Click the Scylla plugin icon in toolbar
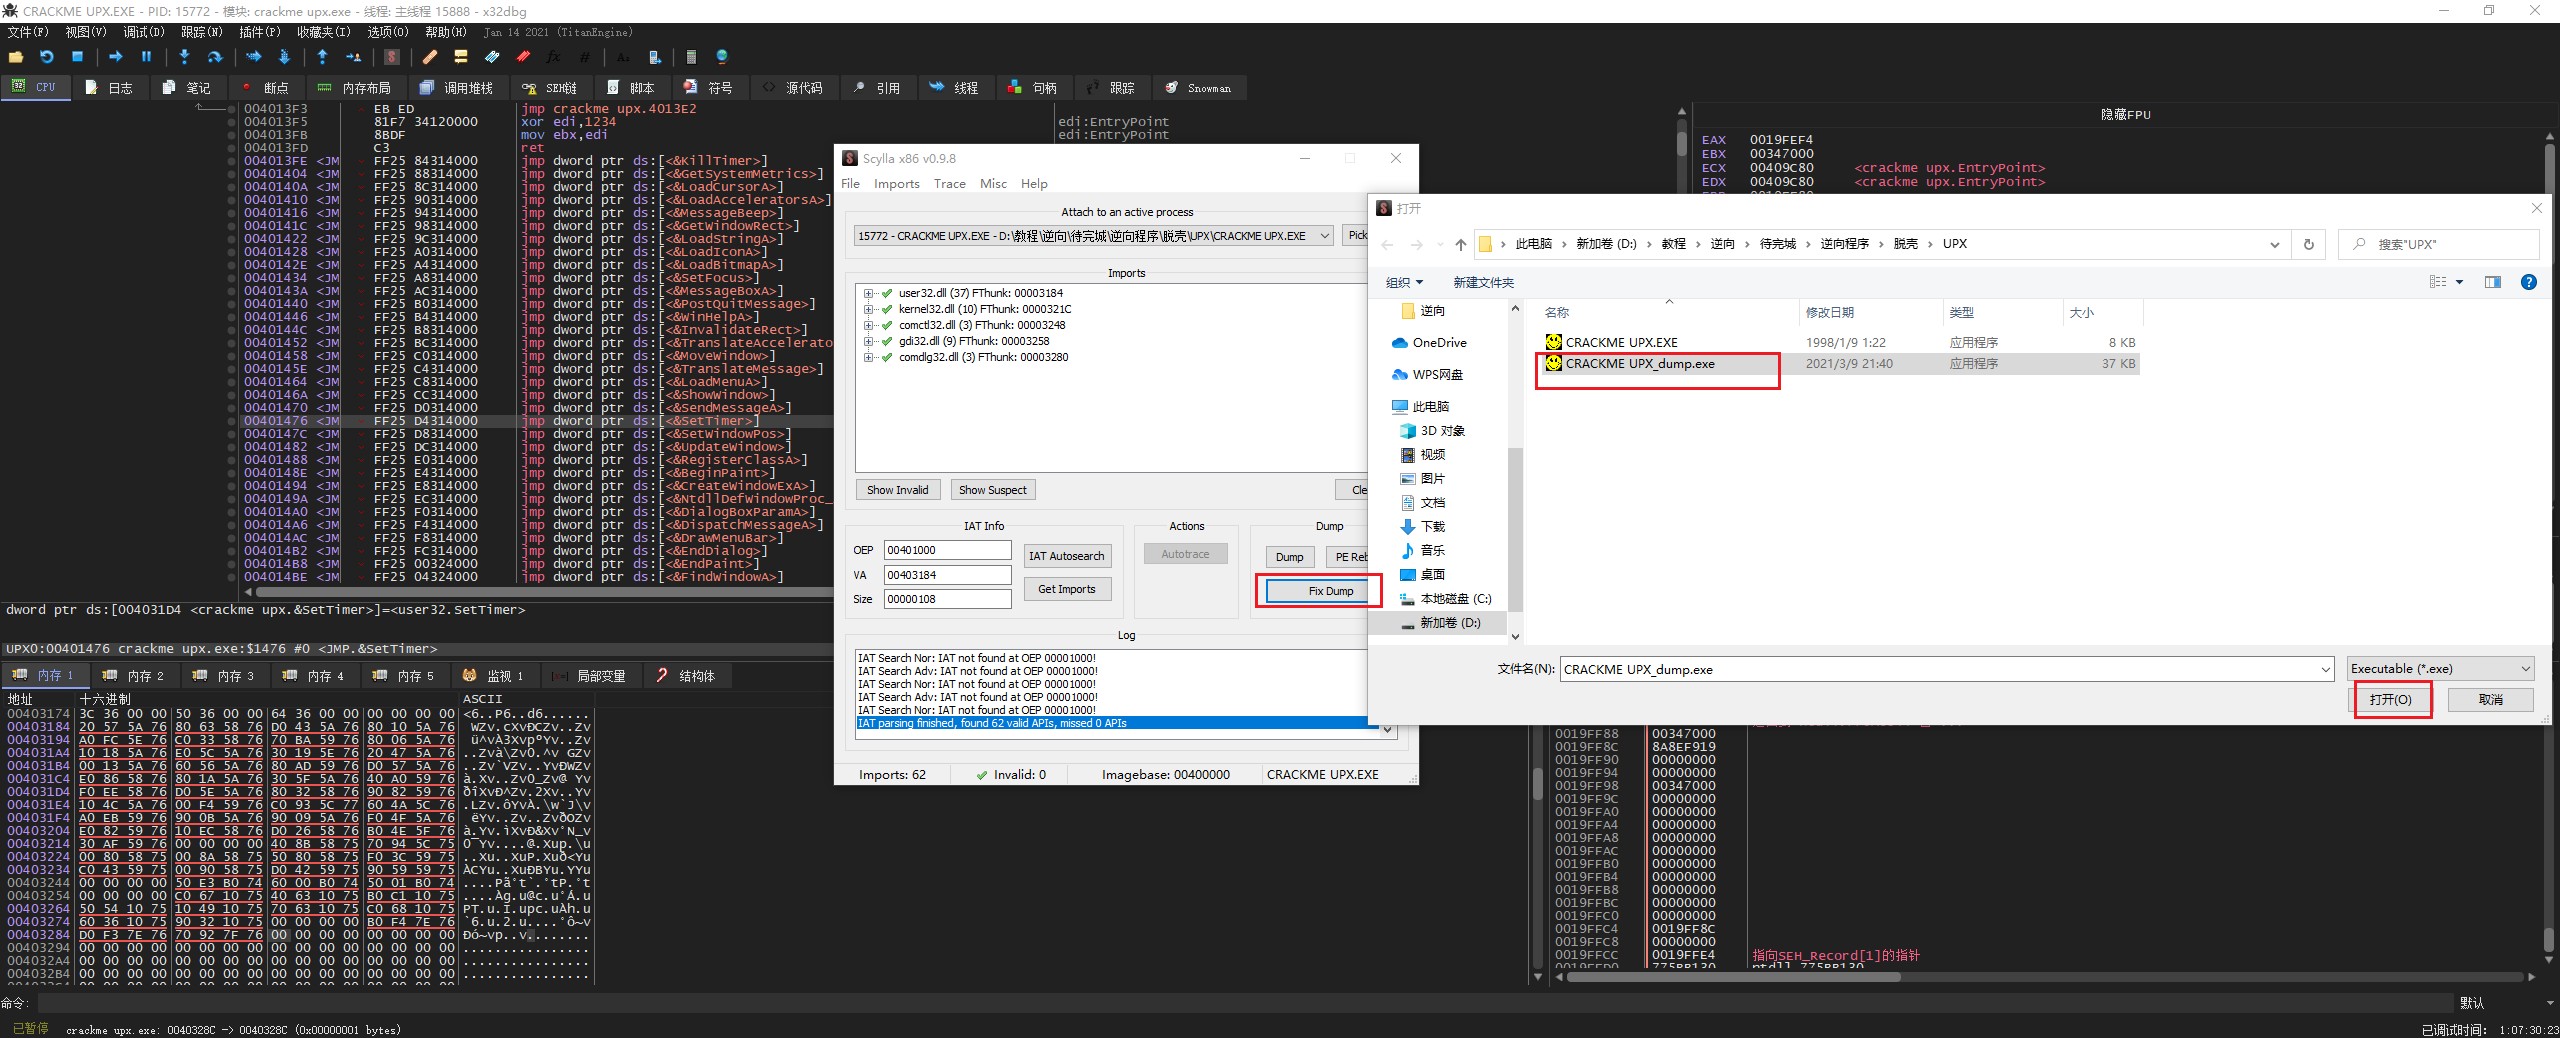This screenshot has width=2560, height=1038. click(392, 58)
